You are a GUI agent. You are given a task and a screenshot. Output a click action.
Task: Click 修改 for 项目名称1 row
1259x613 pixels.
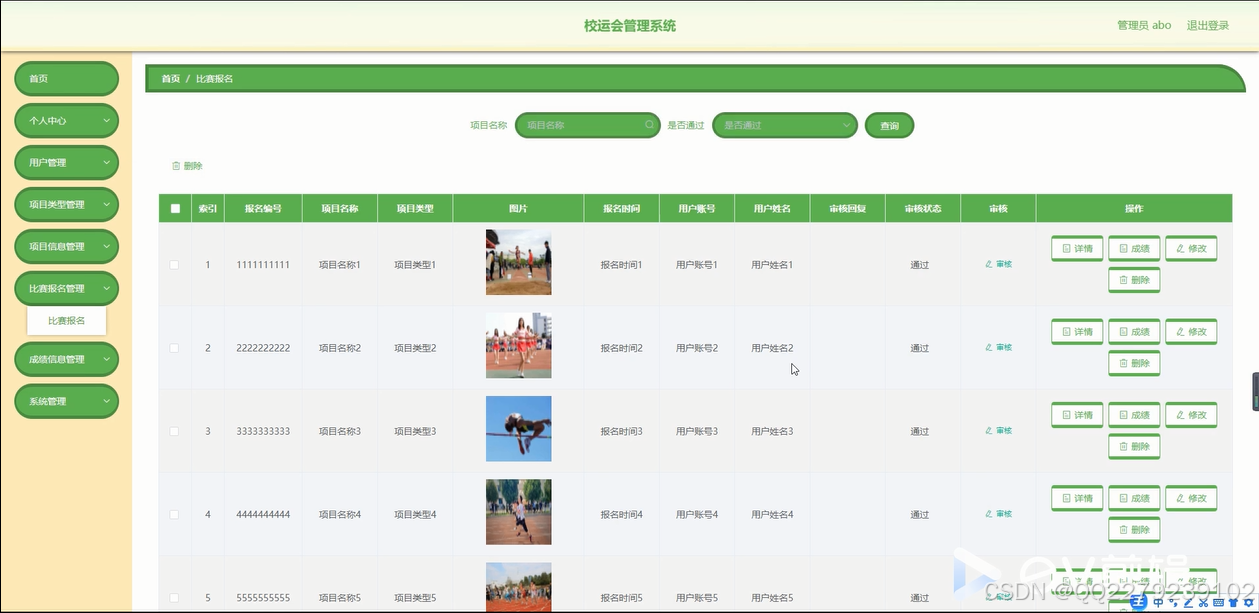pyautogui.click(x=1191, y=248)
